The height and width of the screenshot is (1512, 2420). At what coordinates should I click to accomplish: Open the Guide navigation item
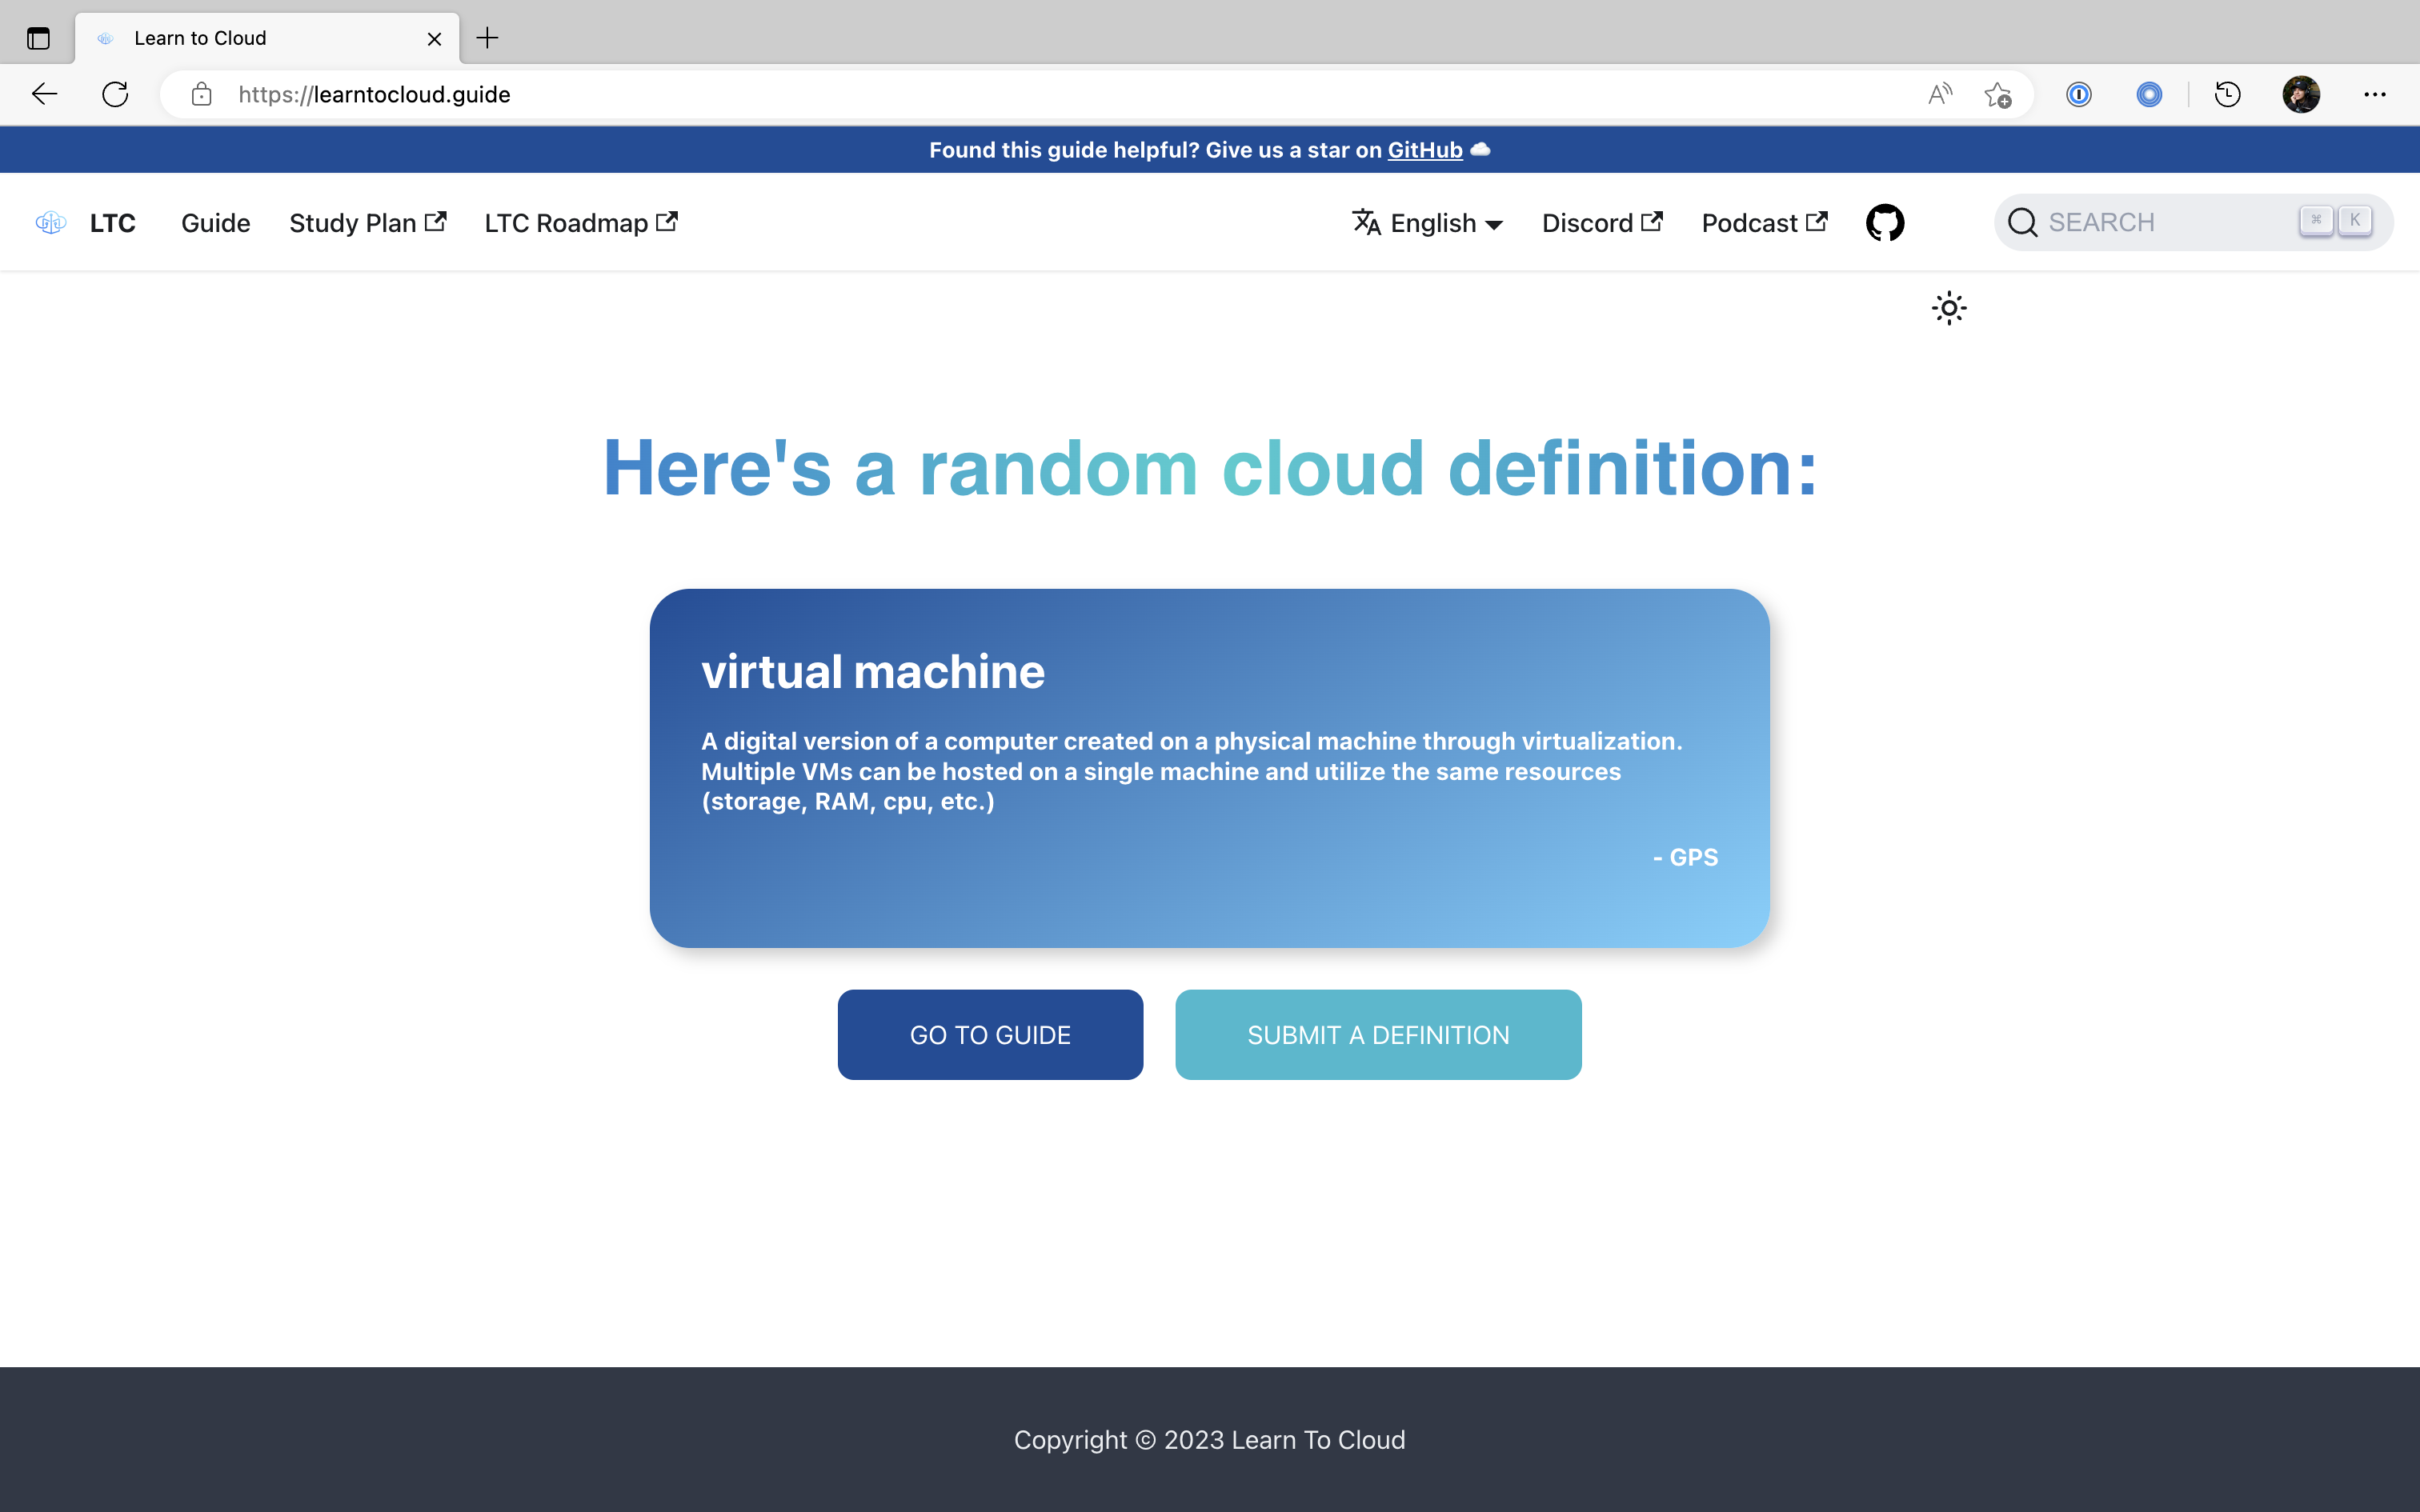[x=215, y=222]
